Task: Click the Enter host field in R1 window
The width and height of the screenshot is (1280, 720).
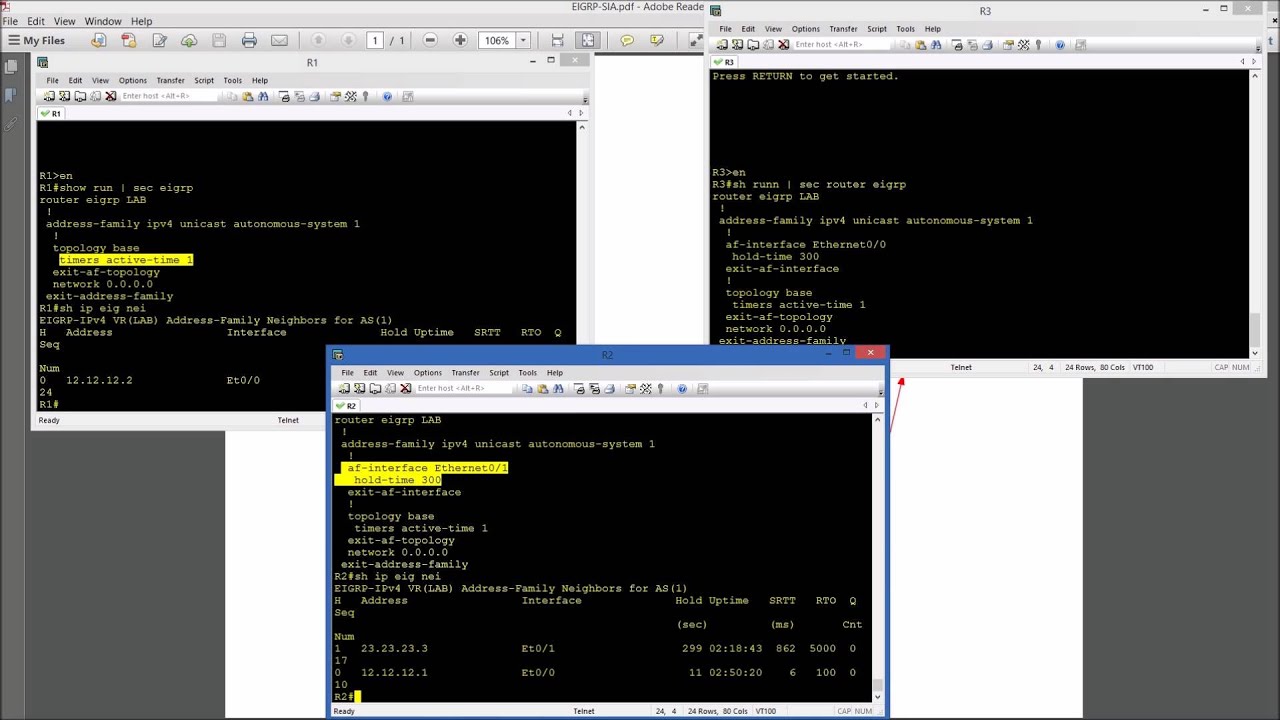Action: click(170, 96)
